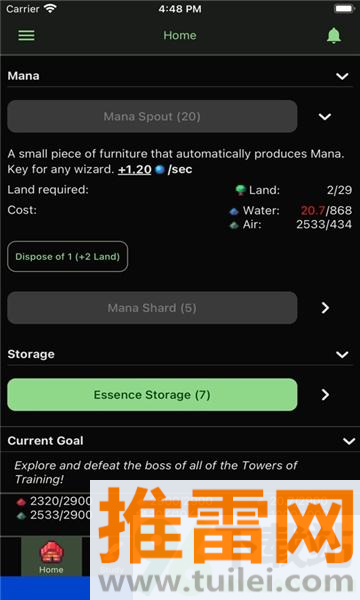This screenshot has width=360, height=600.
Task: Expand Mana Shard details arrow
Action: pyautogui.click(x=325, y=308)
